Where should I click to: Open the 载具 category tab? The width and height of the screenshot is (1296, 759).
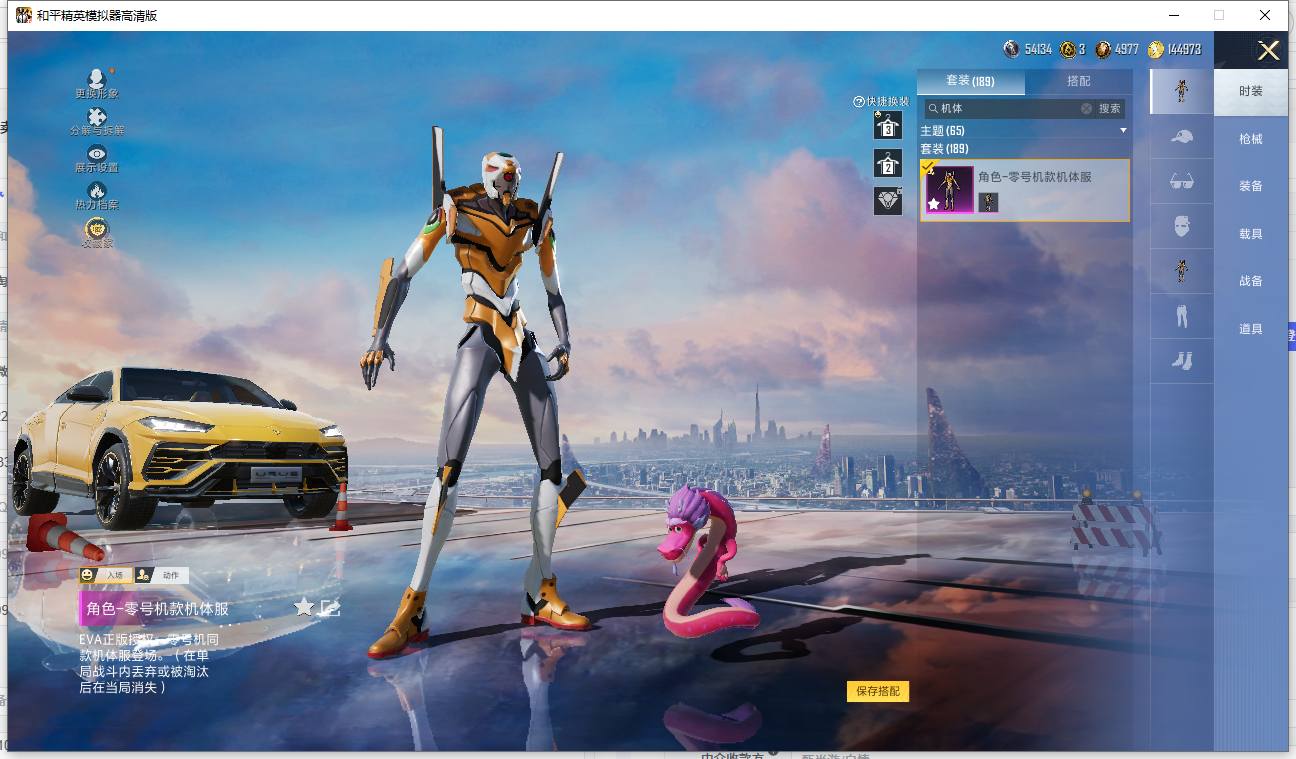click(1251, 234)
